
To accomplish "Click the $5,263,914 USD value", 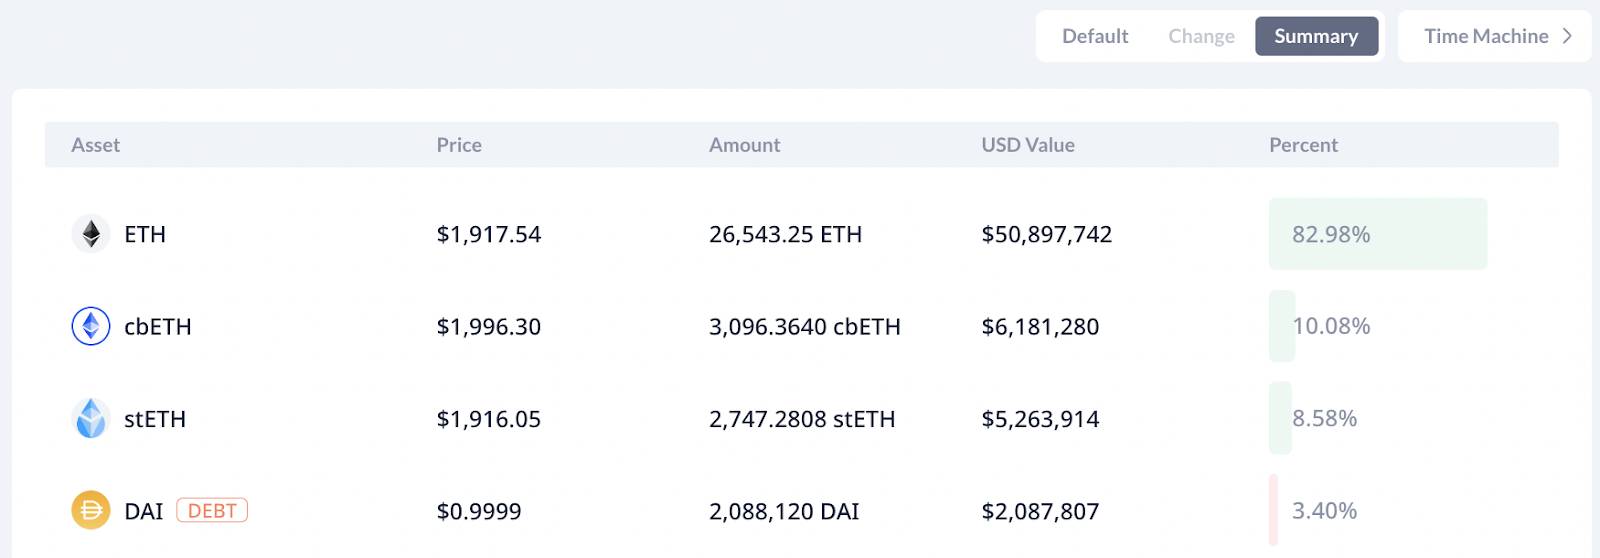I will pyautogui.click(x=1040, y=418).
